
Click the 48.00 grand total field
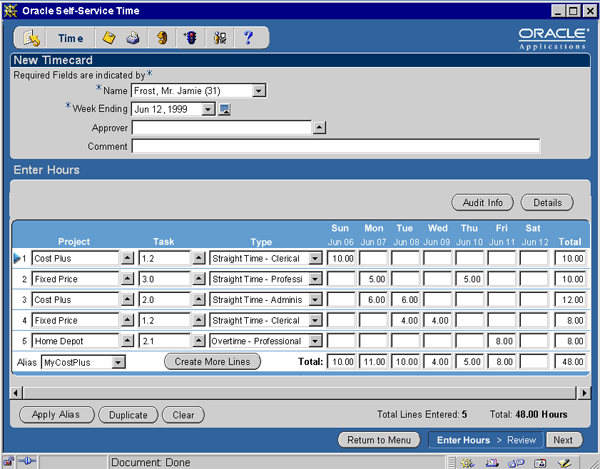pyautogui.click(x=570, y=362)
